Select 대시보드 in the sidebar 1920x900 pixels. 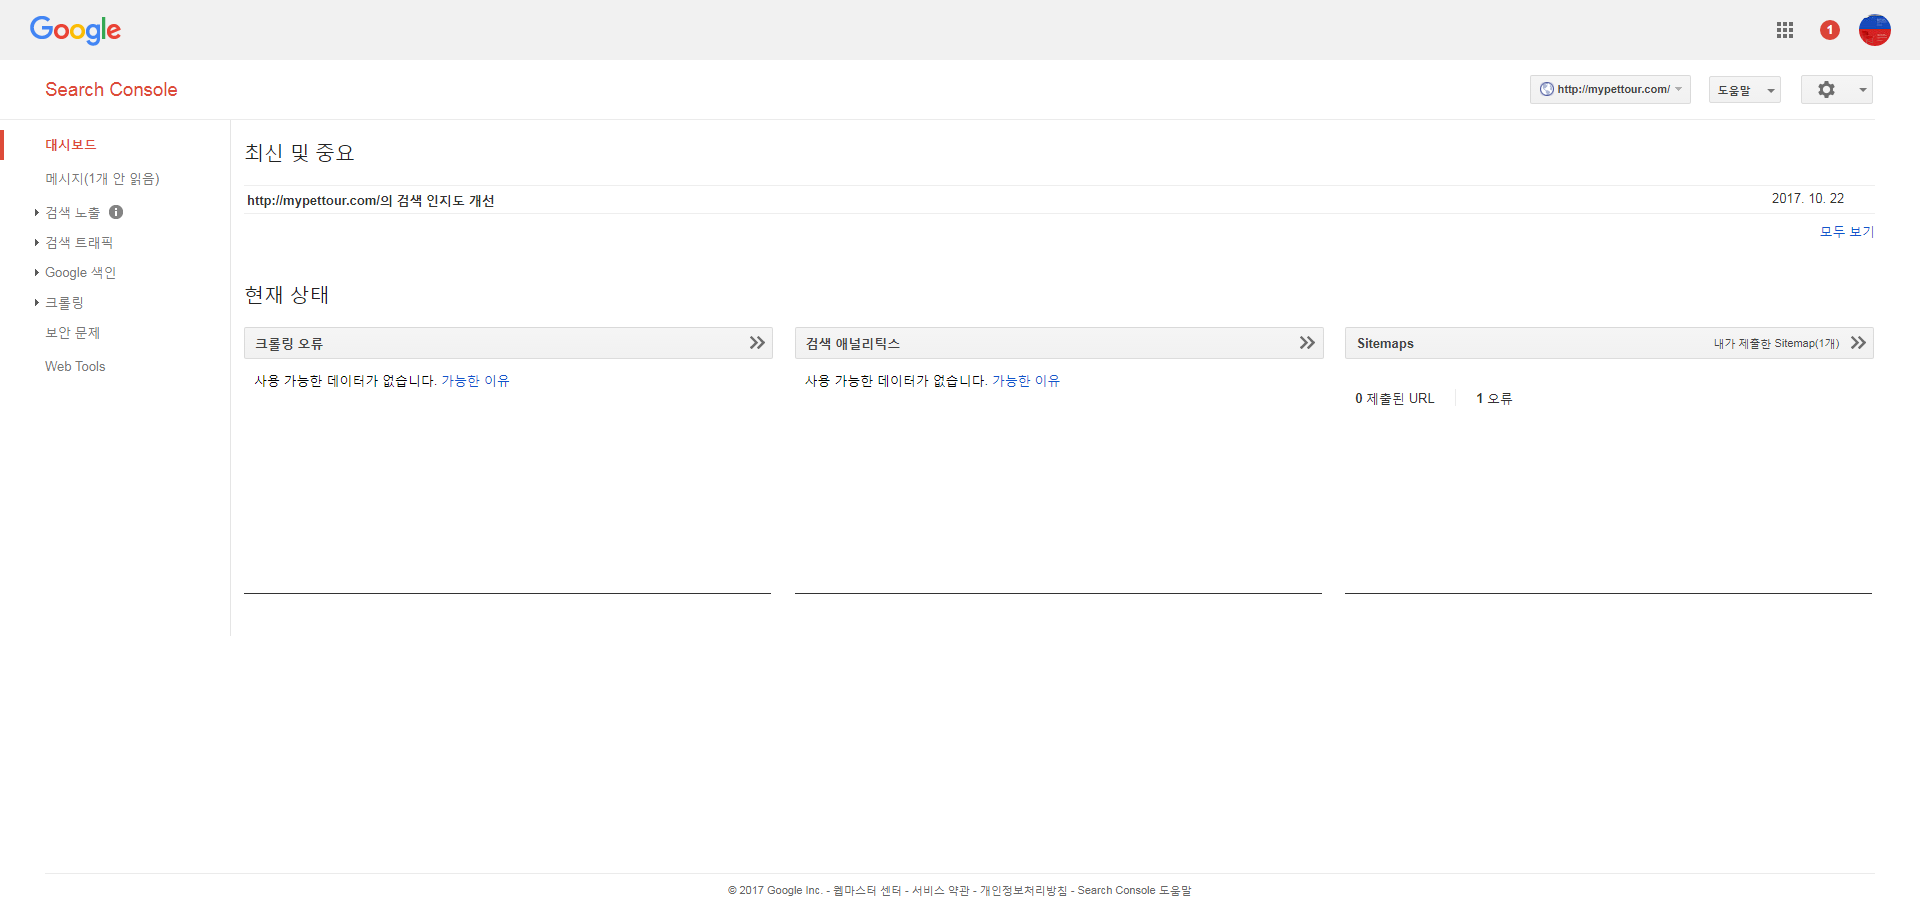point(71,145)
